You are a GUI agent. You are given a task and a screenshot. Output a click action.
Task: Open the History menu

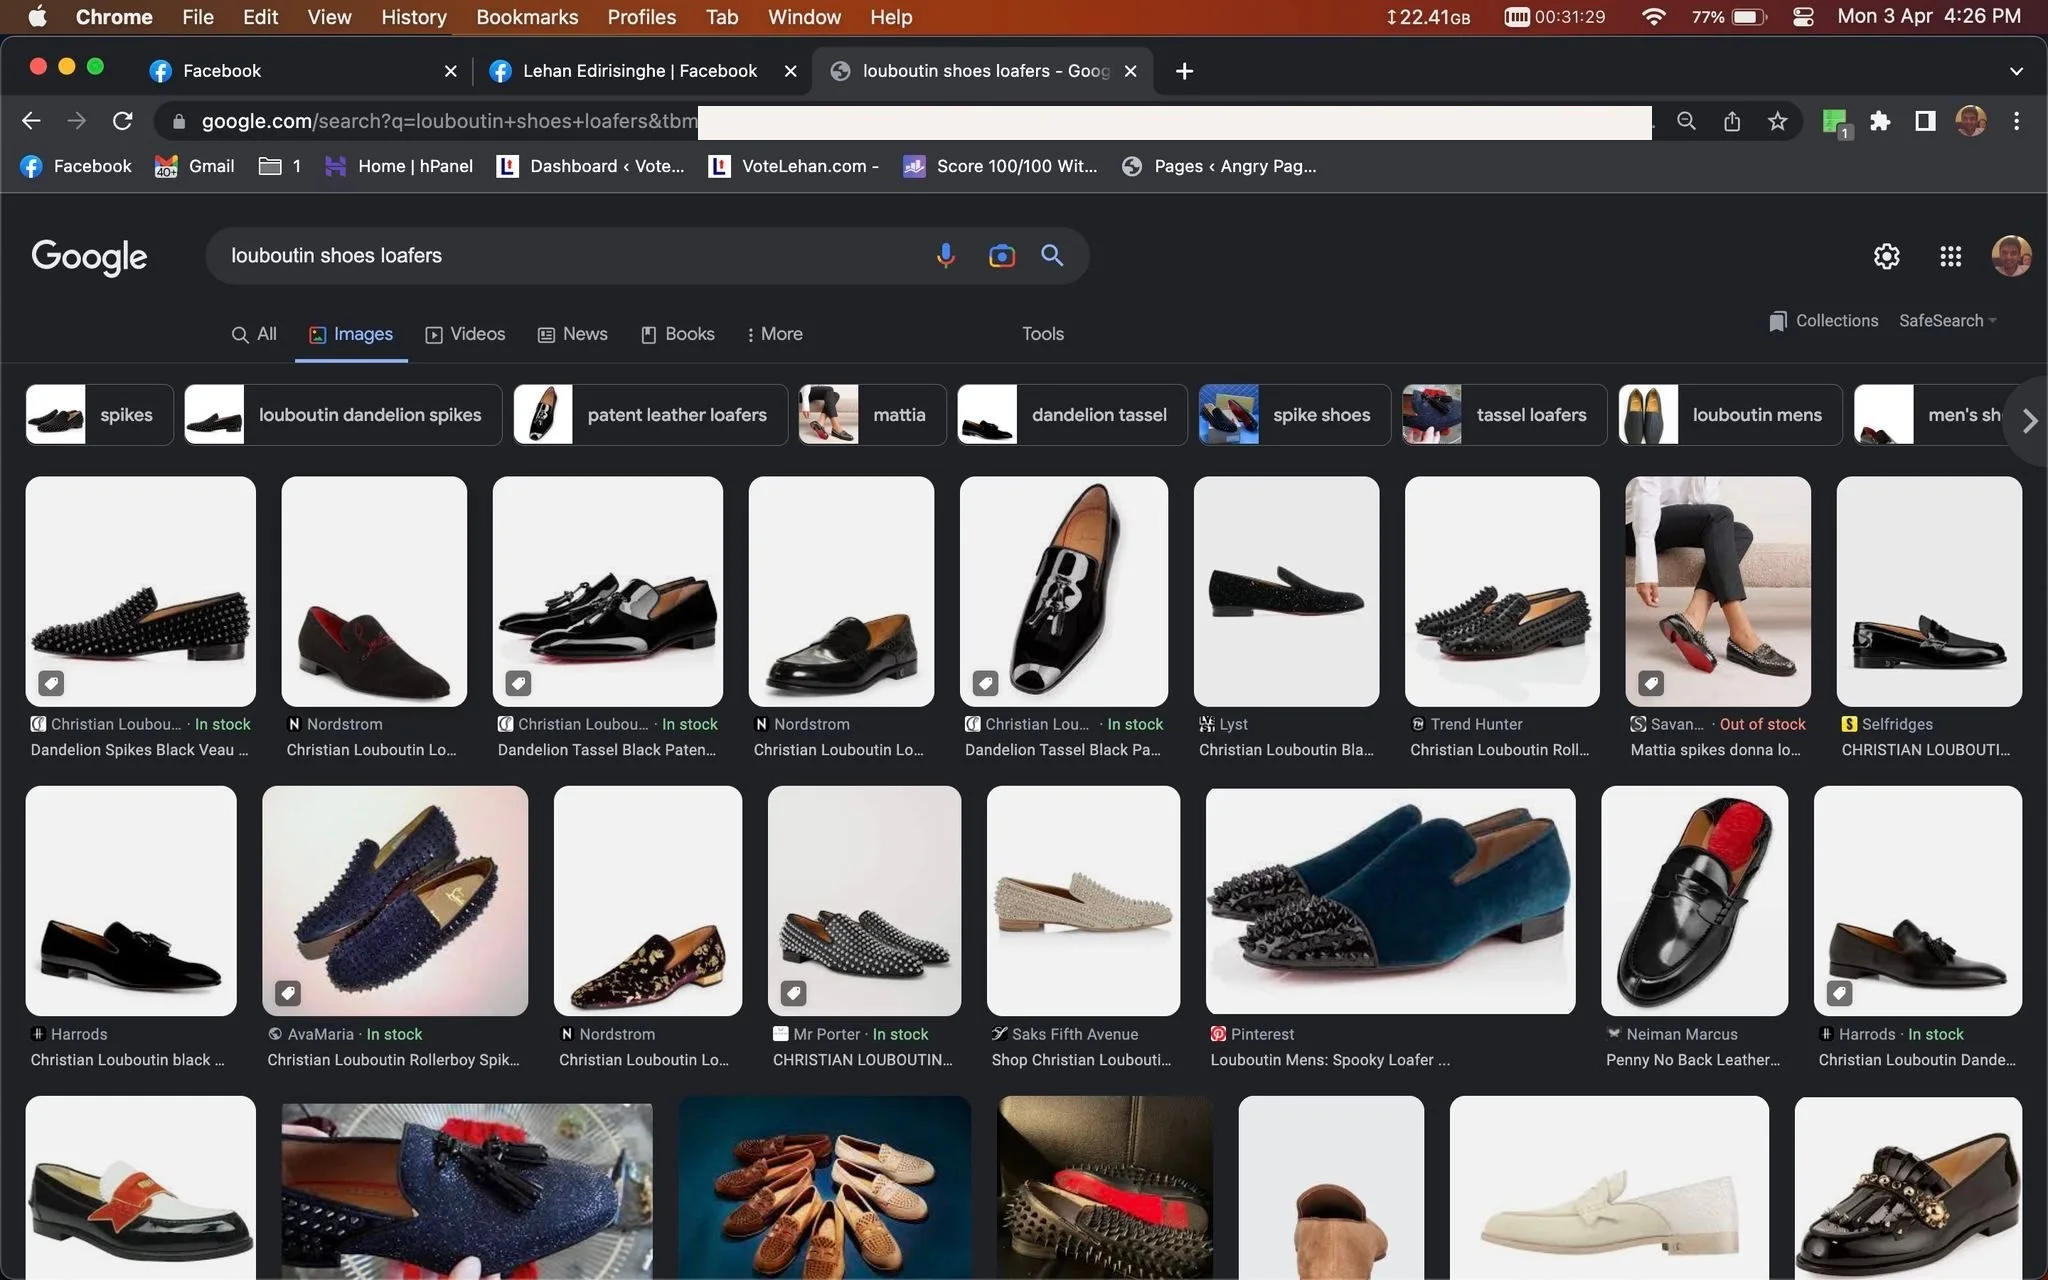[x=414, y=17]
